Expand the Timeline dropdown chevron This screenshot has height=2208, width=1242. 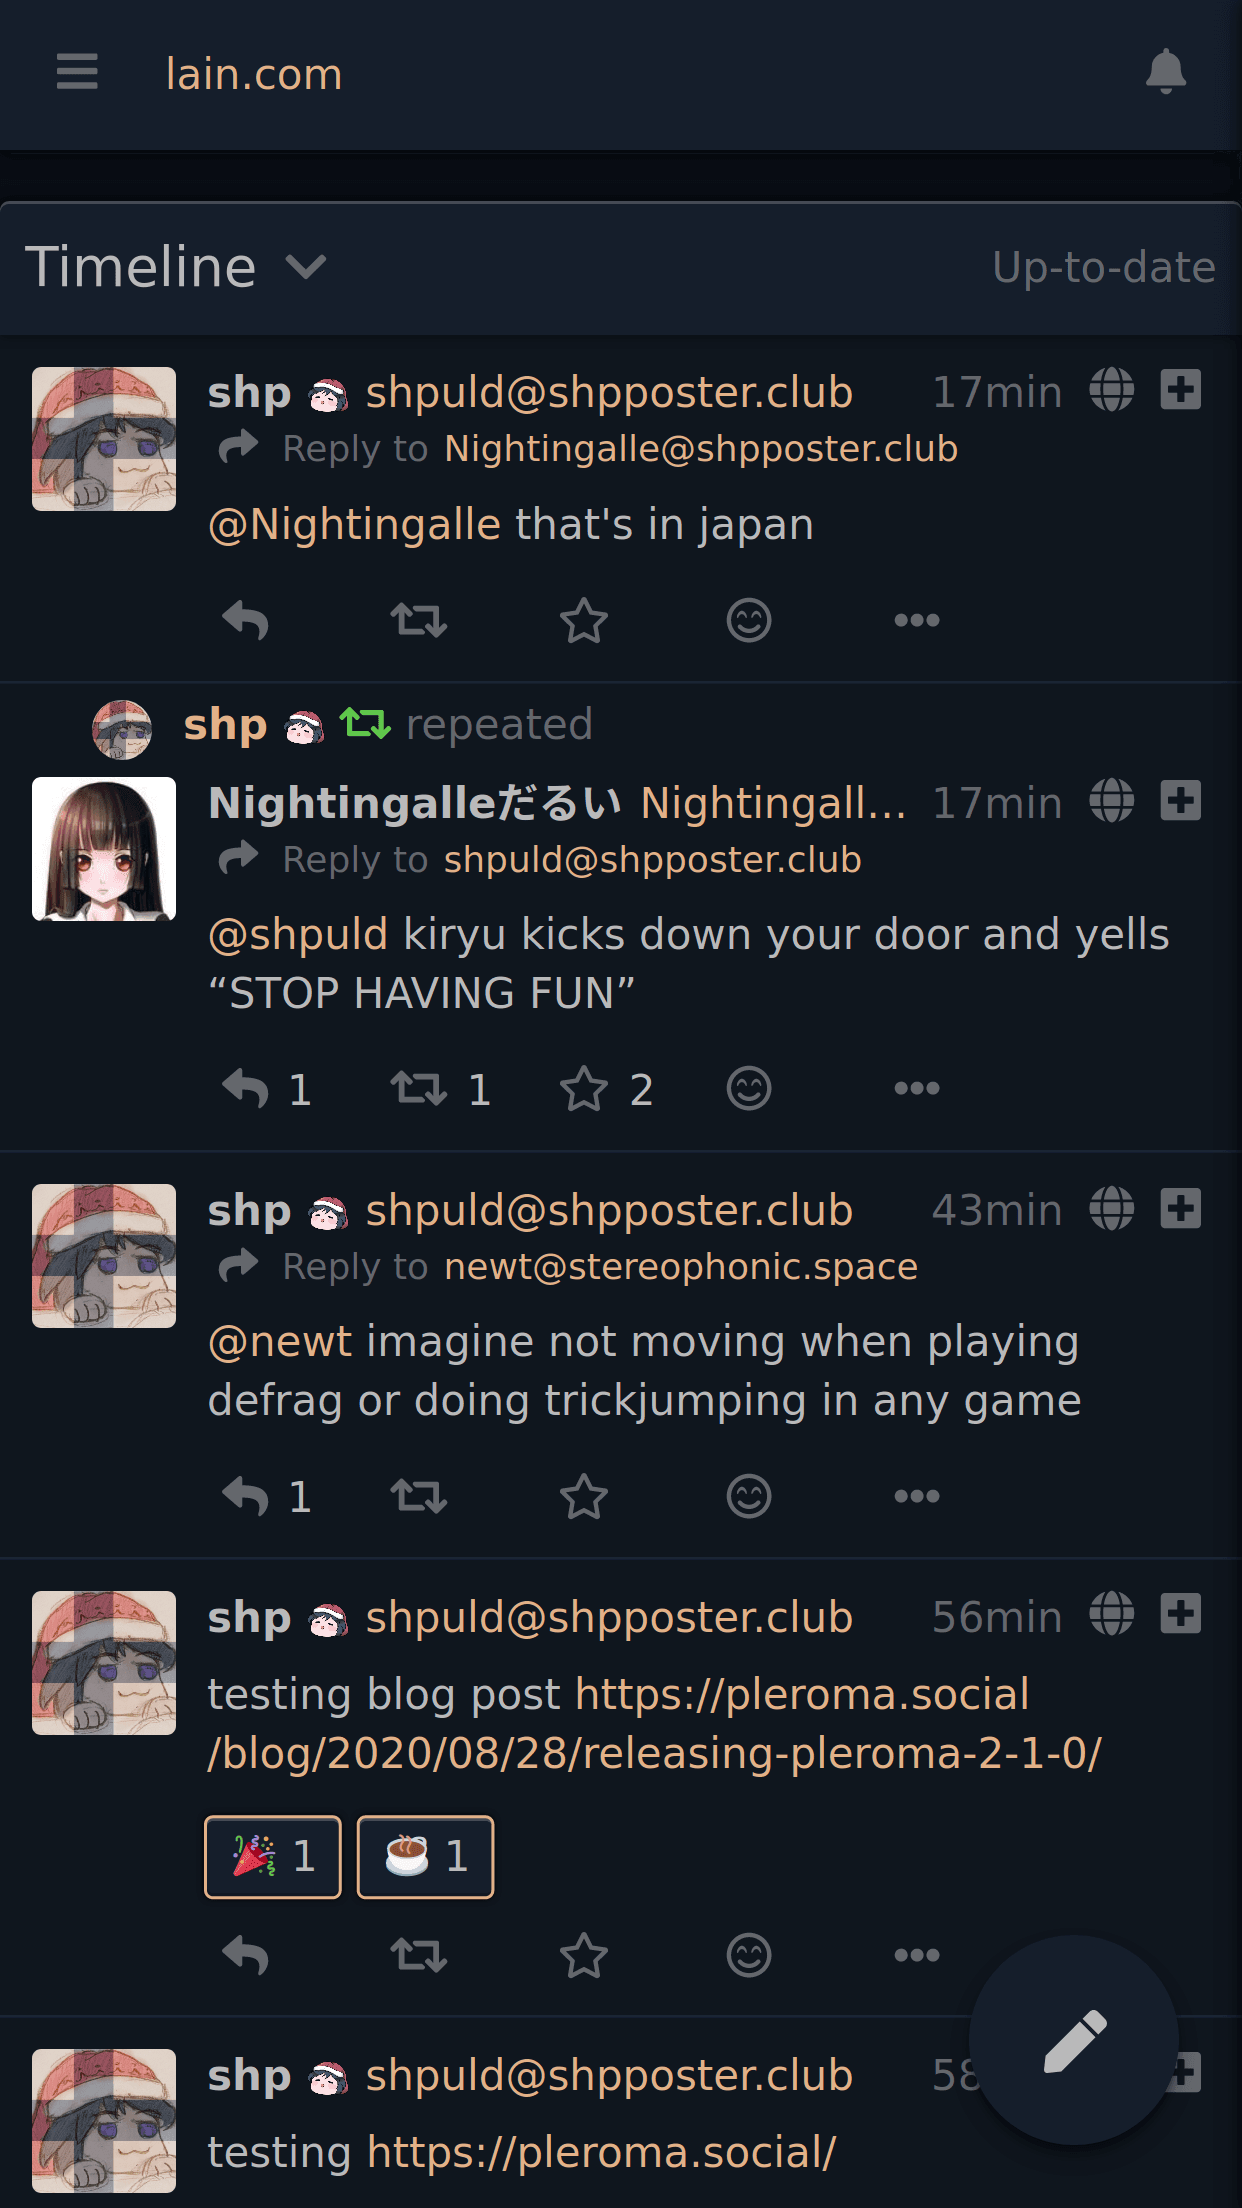(306, 267)
